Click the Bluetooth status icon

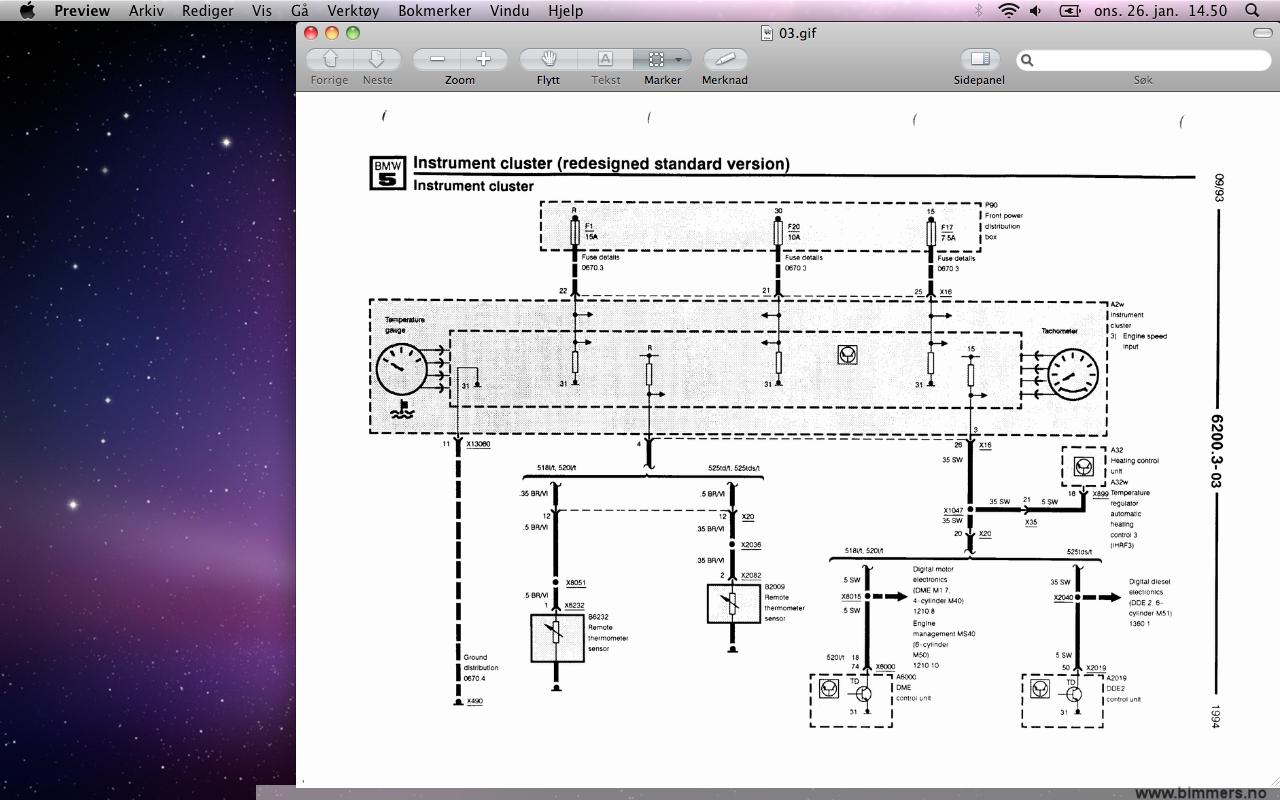click(x=979, y=11)
